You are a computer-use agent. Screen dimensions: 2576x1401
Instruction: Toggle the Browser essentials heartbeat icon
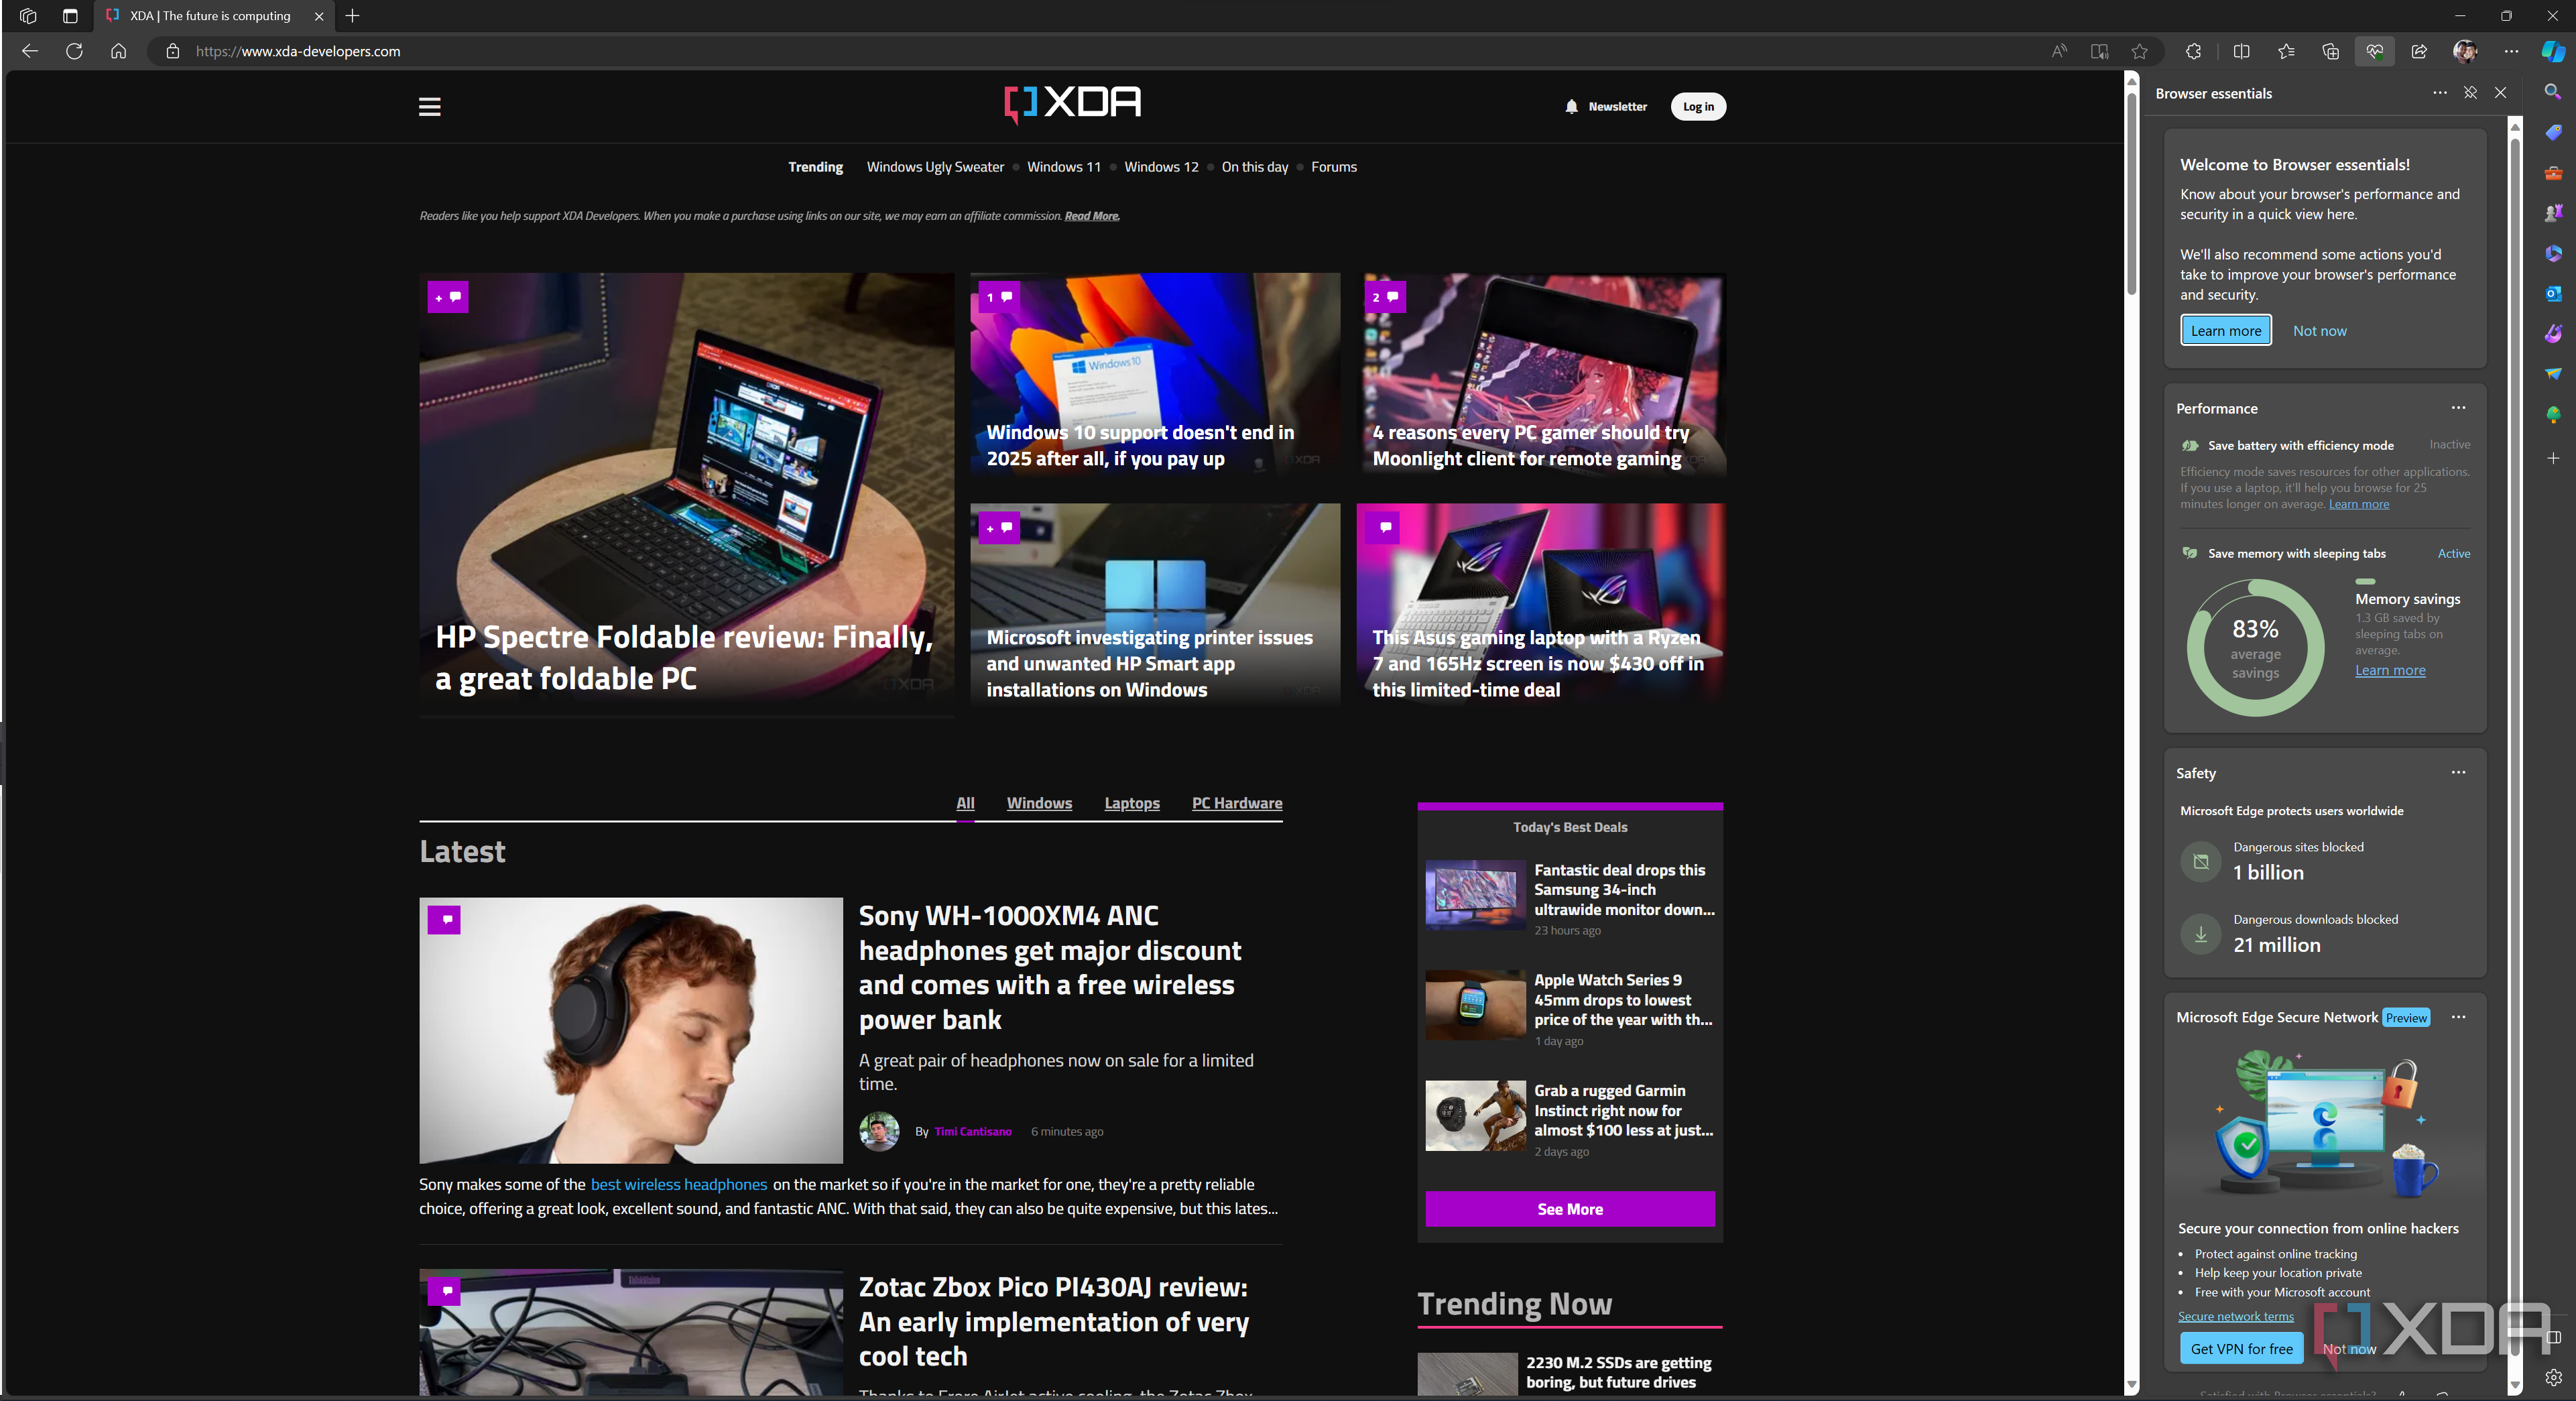click(x=2374, y=51)
